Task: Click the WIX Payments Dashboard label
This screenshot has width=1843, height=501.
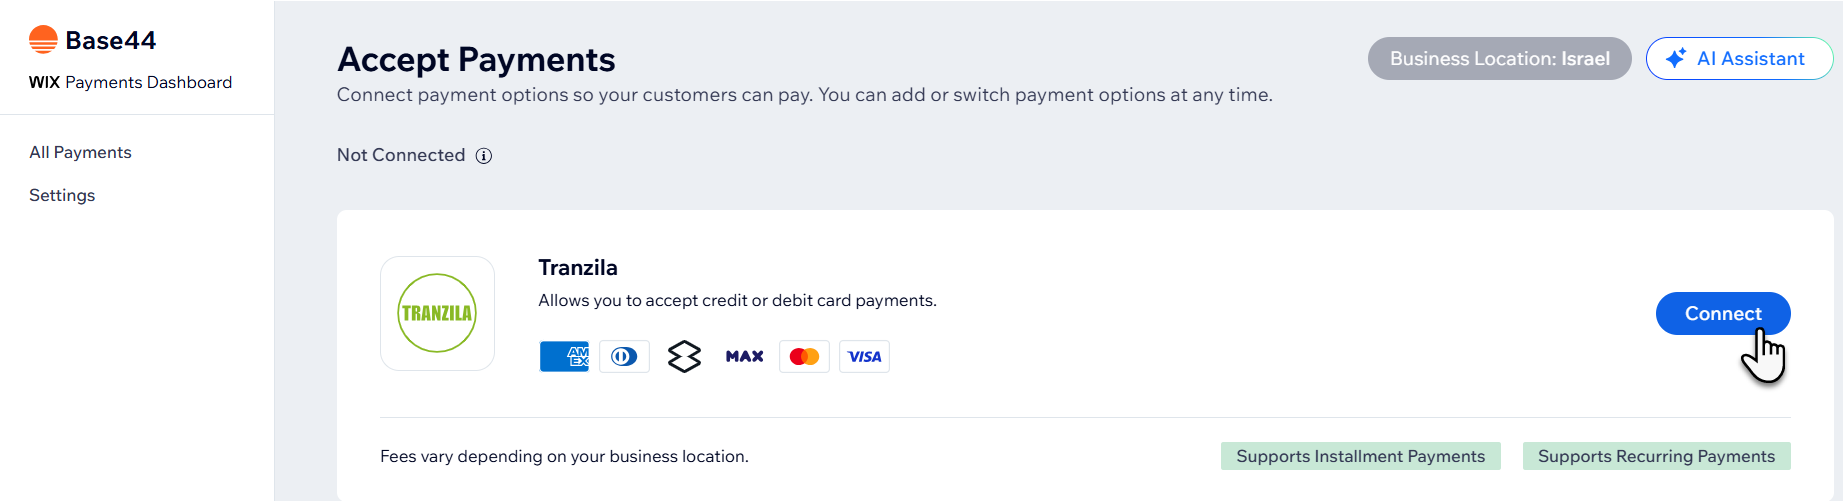Action: 130,82
